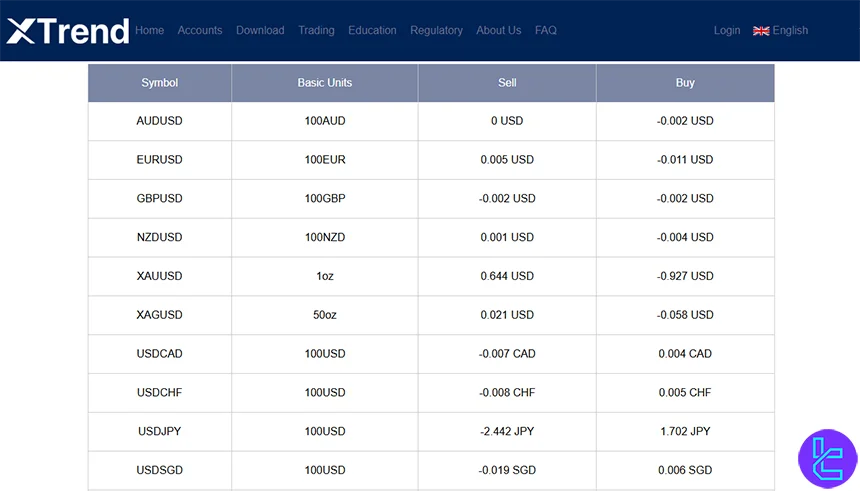Click the Sell column header
The height and width of the screenshot is (491, 860).
pos(507,83)
